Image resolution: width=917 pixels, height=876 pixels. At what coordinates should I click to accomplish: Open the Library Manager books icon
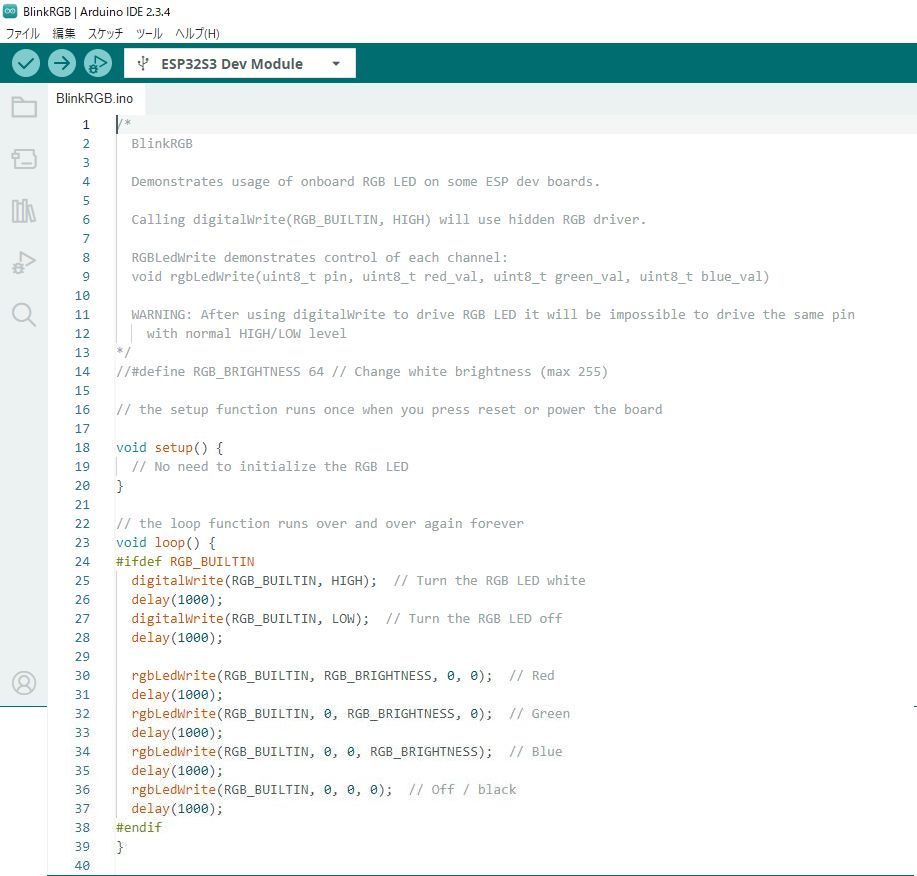pyautogui.click(x=24, y=211)
